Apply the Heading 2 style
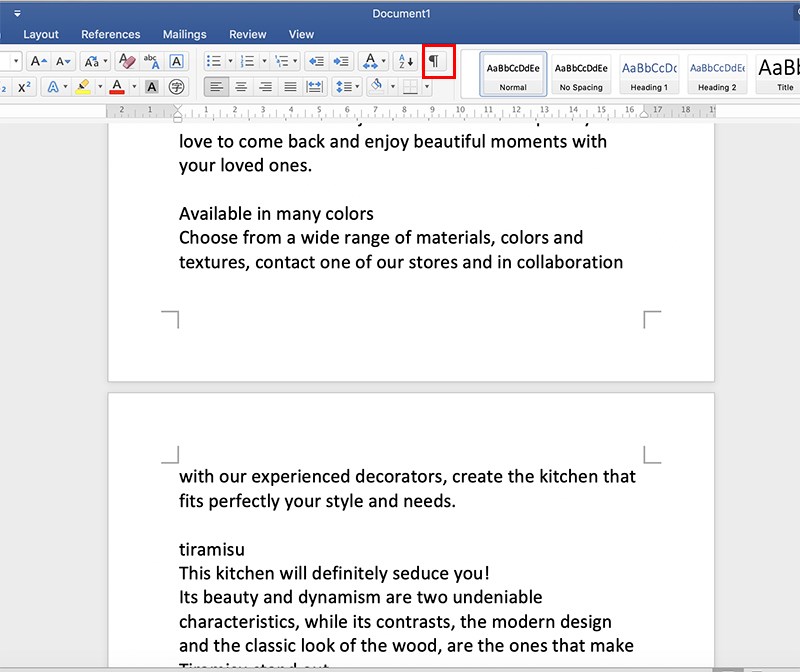The width and height of the screenshot is (800, 672). pyautogui.click(x=717, y=74)
